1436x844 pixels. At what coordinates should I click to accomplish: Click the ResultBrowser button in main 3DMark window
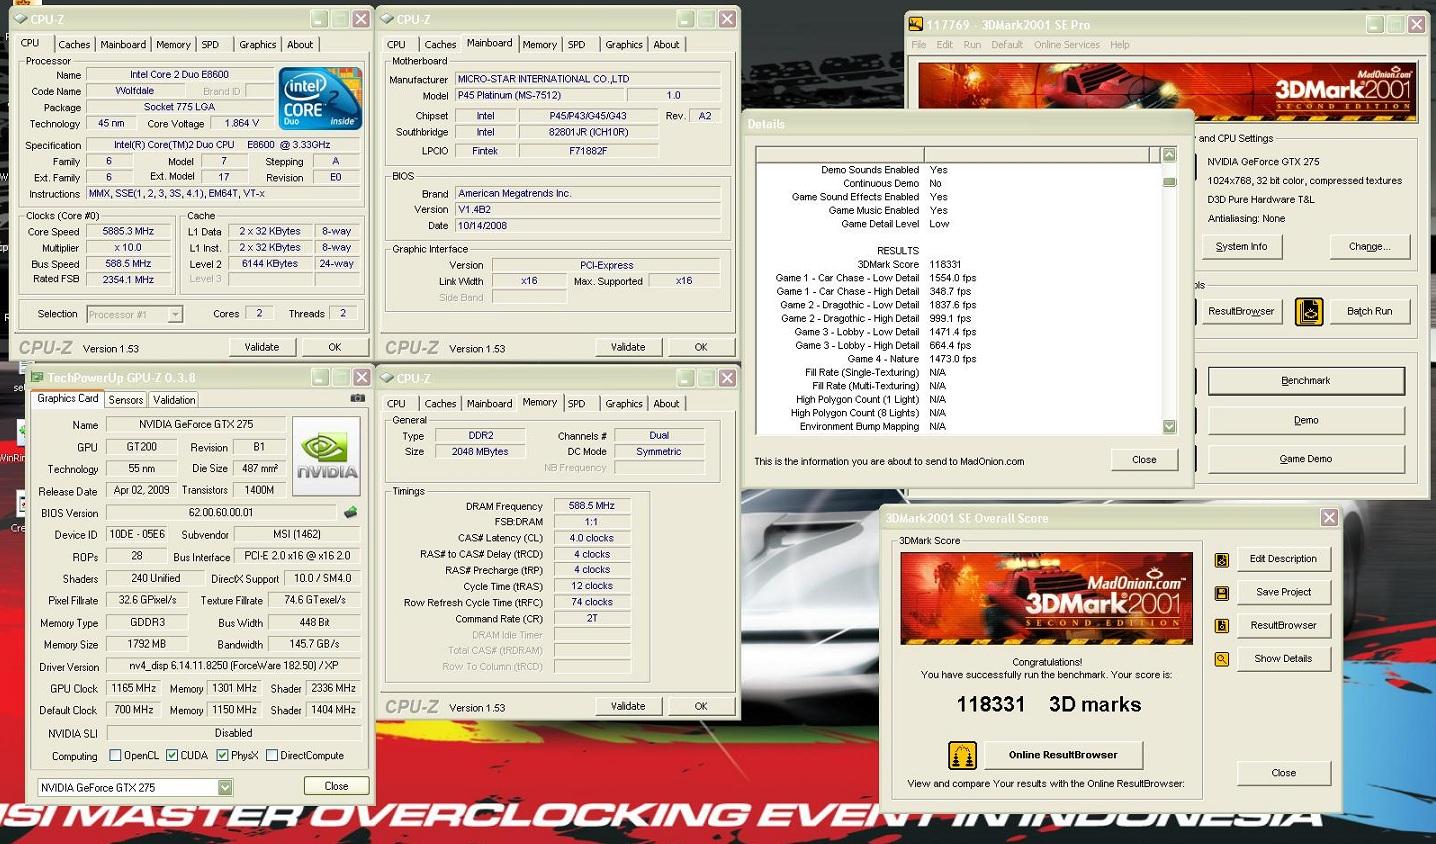coord(1240,311)
